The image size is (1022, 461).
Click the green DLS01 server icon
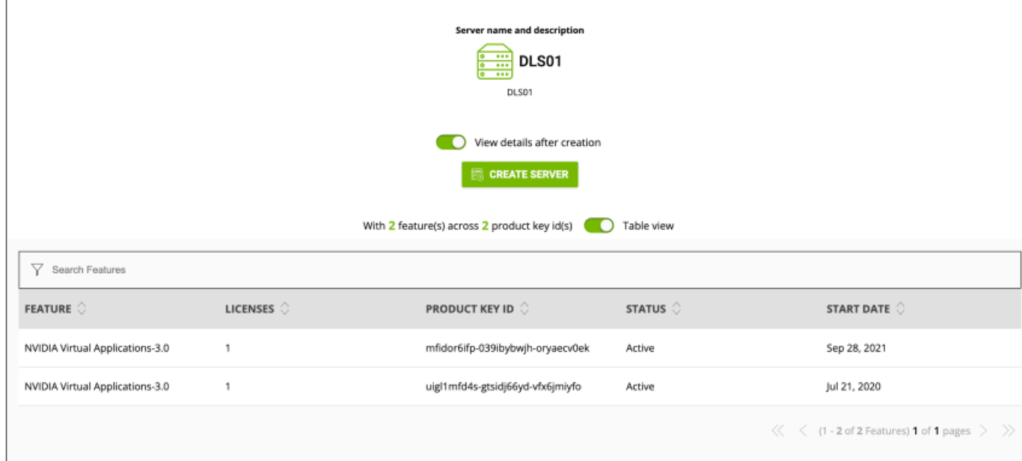(x=495, y=62)
